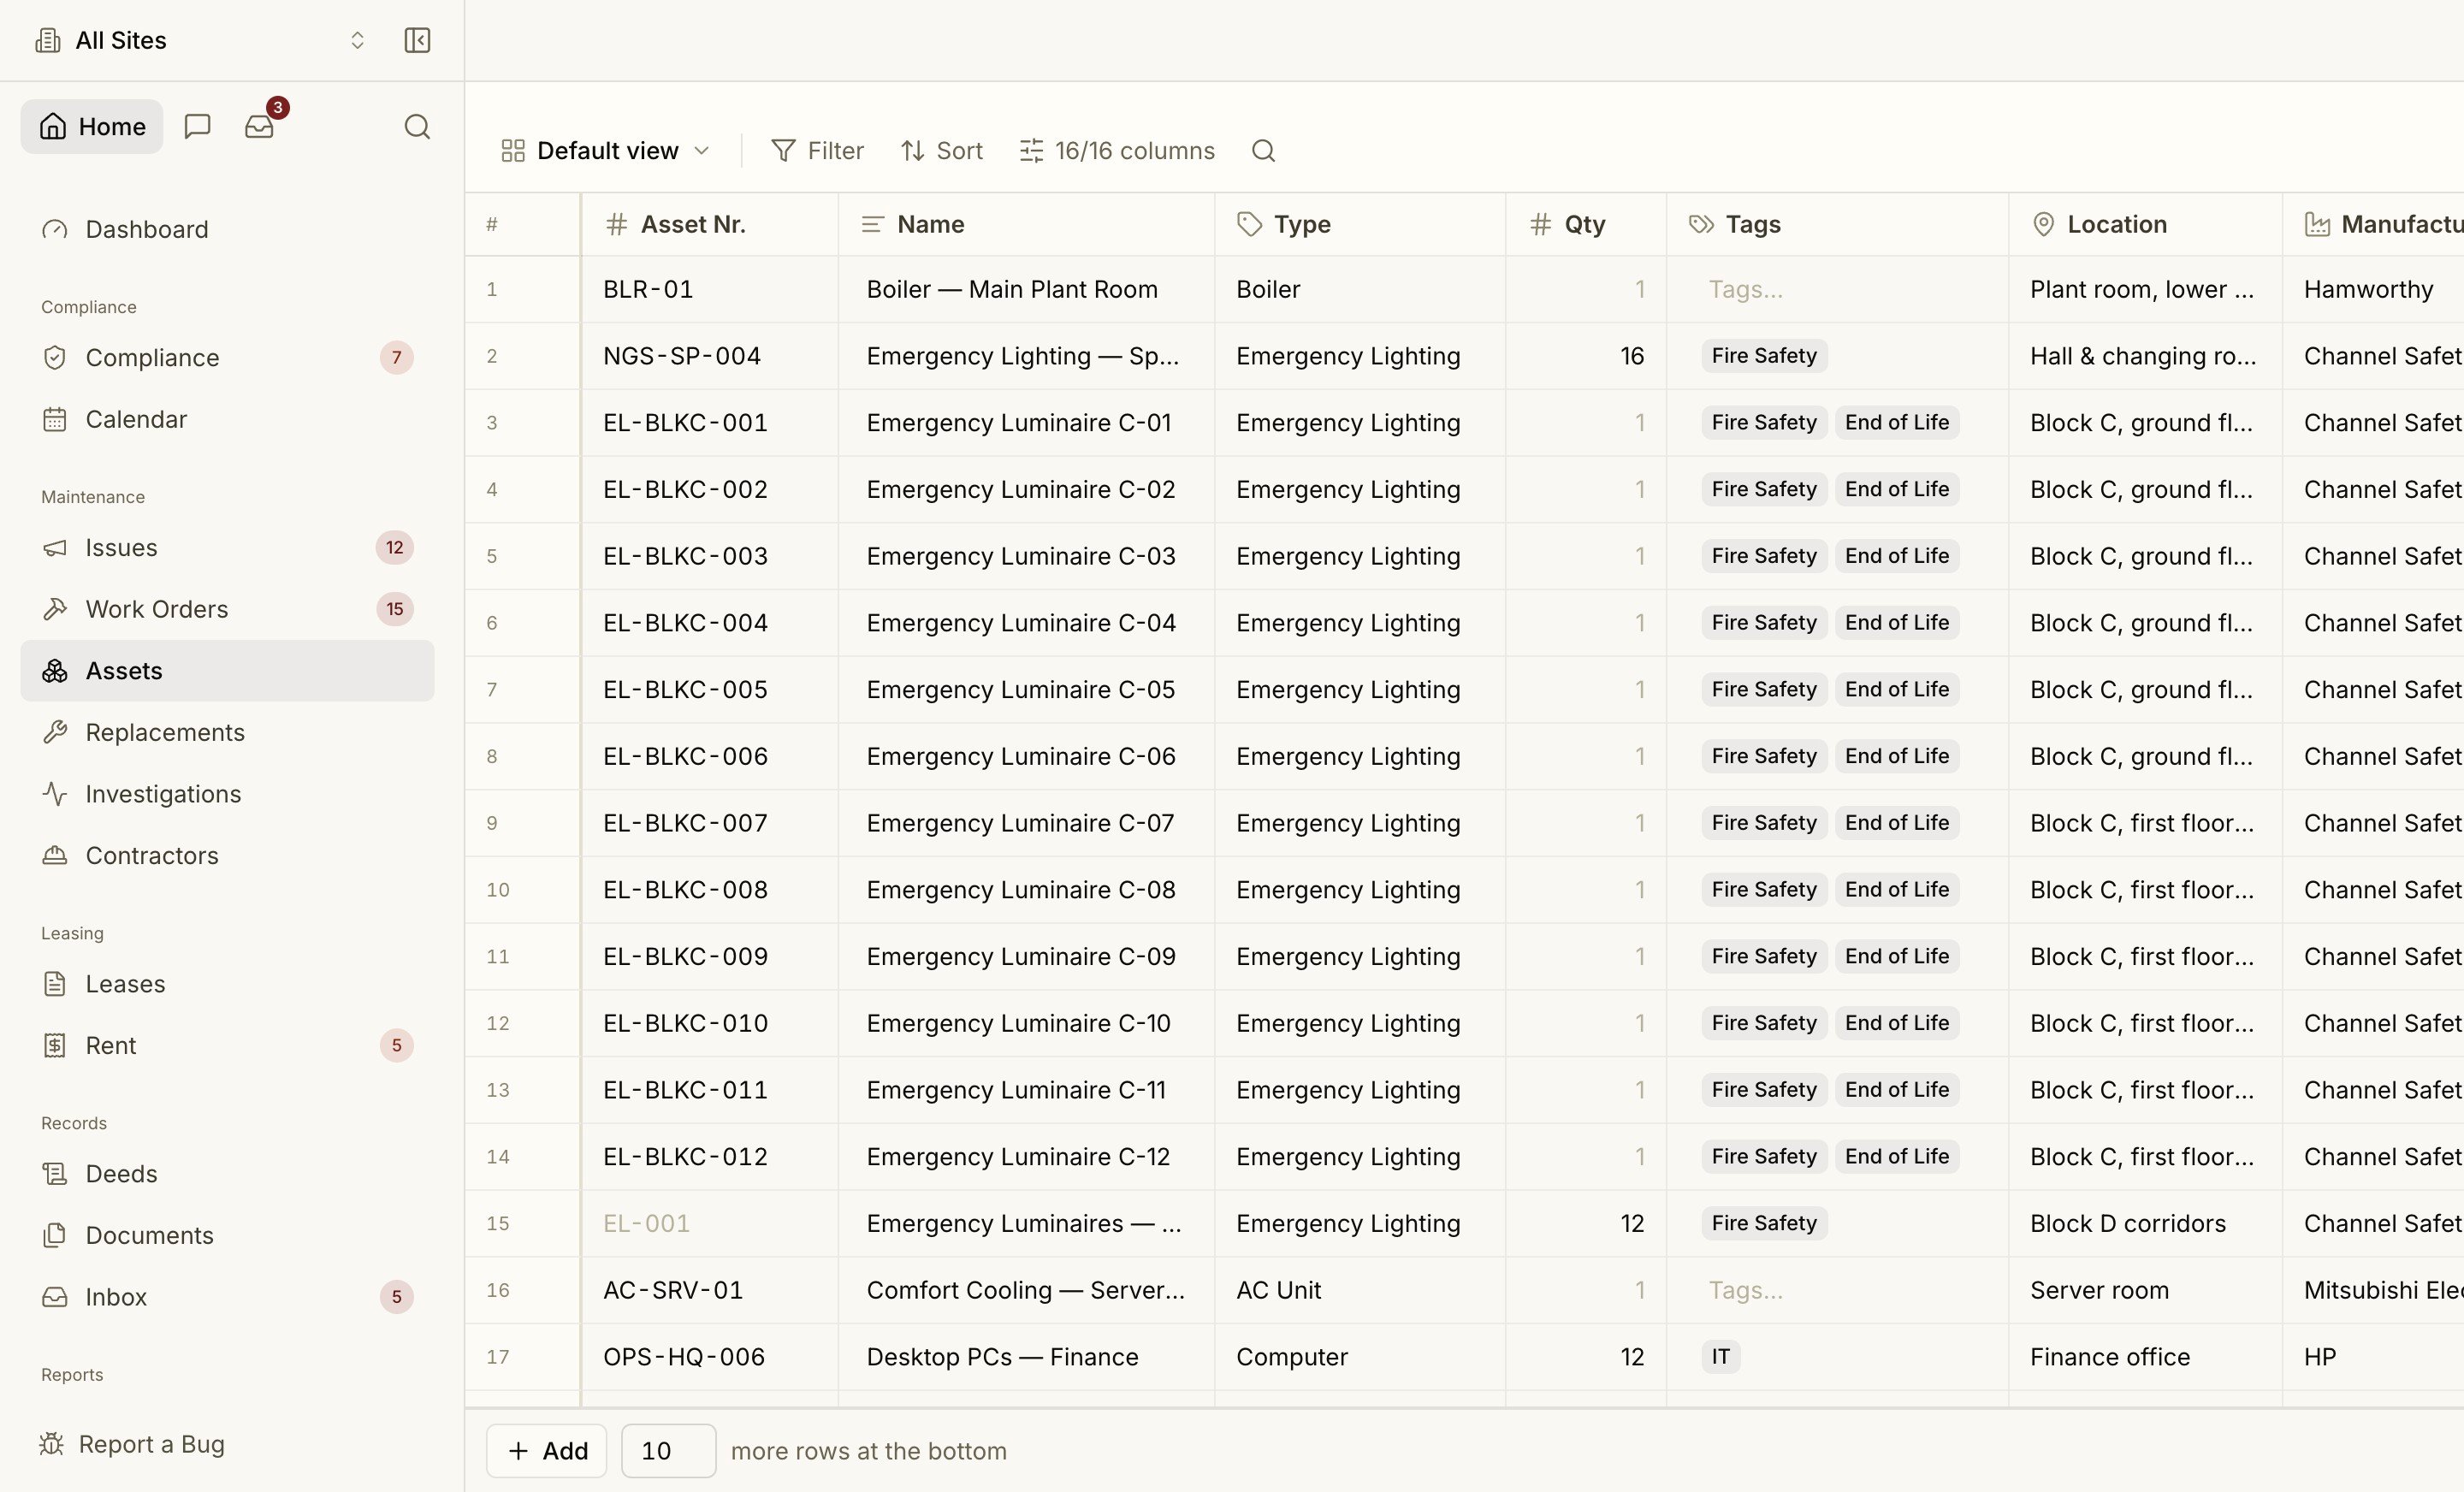Go to Home tab

click(x=92, y=126)
